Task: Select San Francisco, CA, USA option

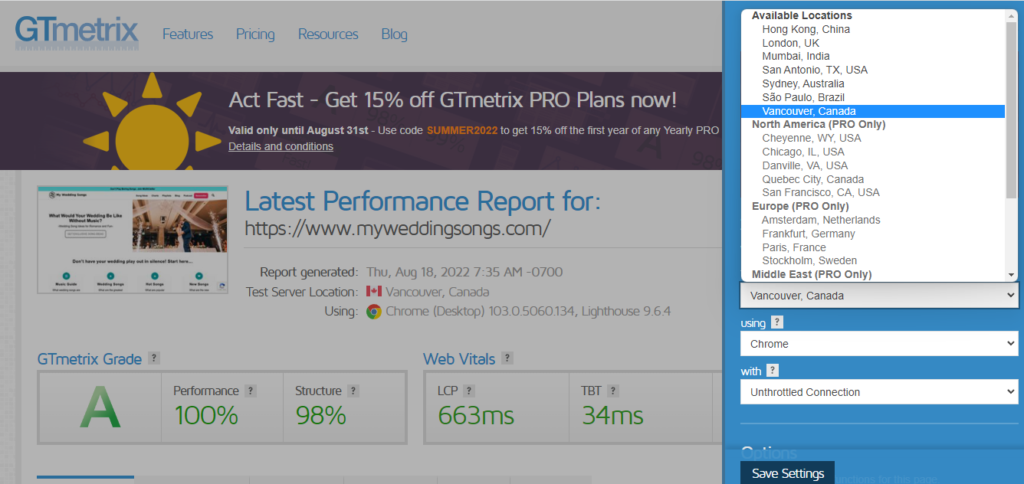Action: click(x=872, y=193)
